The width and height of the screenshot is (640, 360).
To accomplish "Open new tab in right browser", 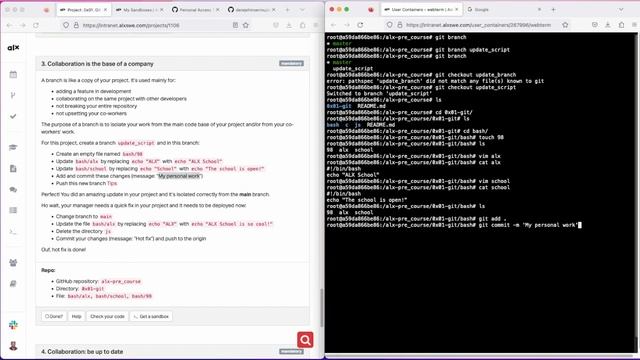I will click(553, 9).
